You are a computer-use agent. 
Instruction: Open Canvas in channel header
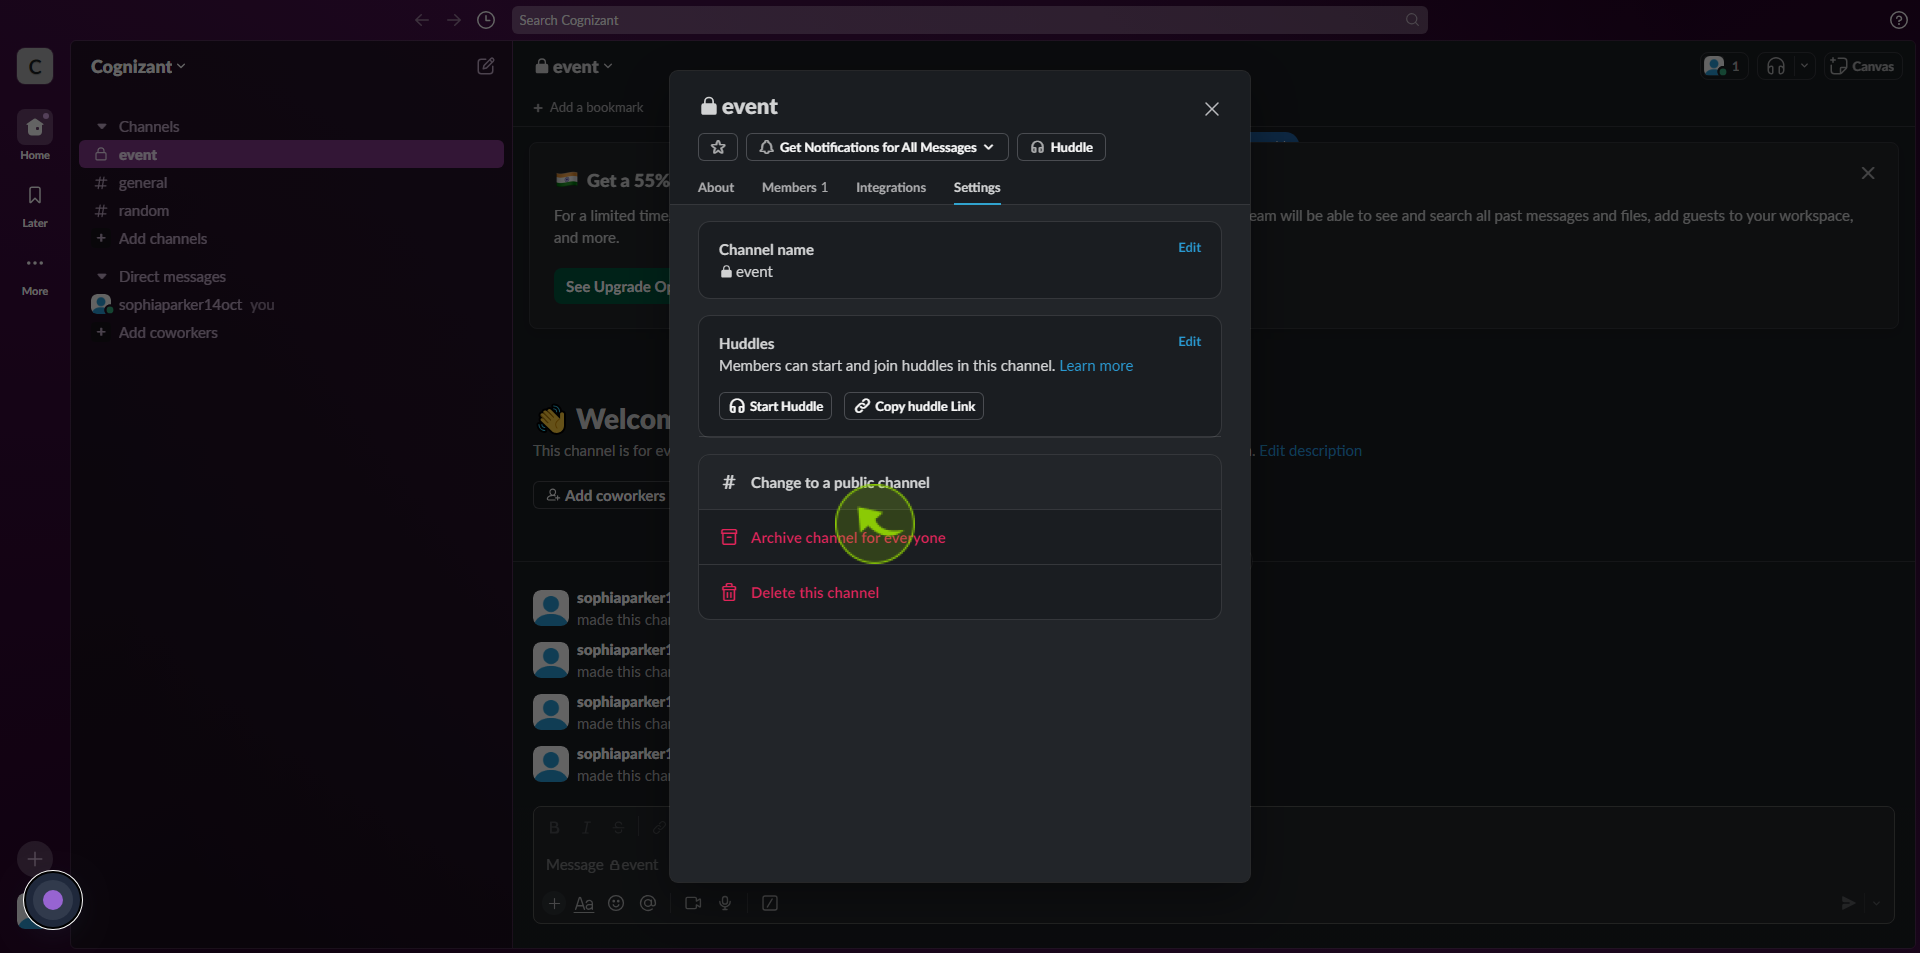[1862, 66]
